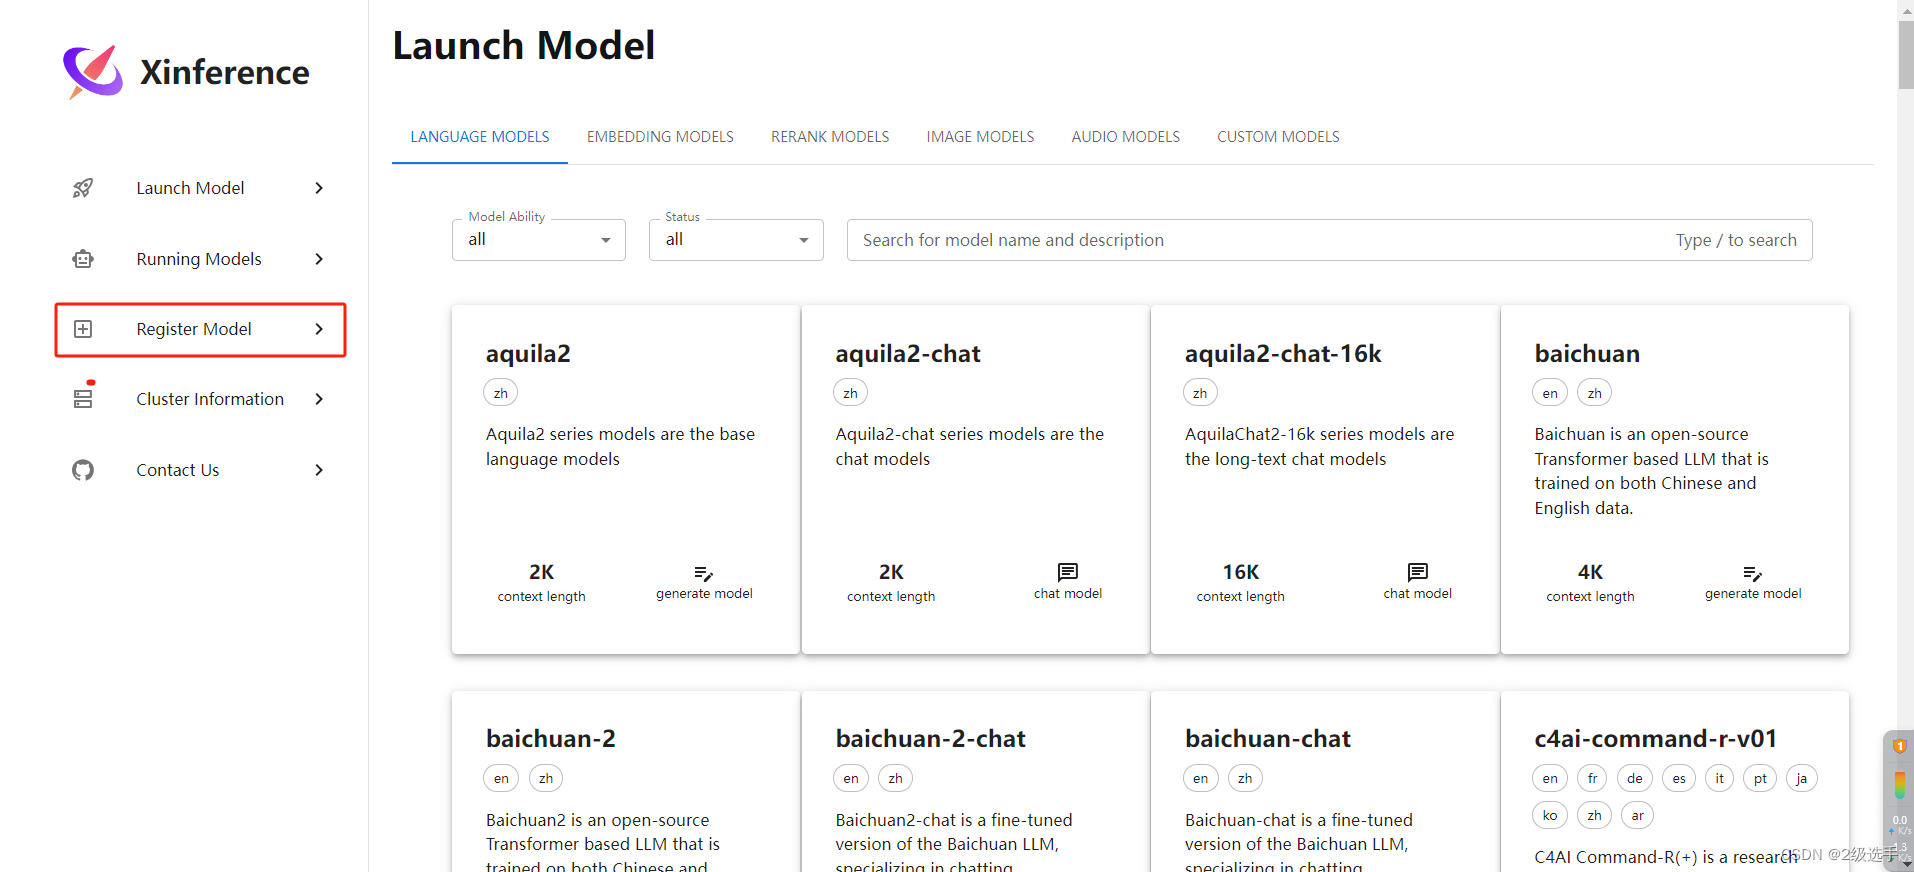Switch to the Custom Models tab
1914x872 pixels.
tap(1278, 137)
